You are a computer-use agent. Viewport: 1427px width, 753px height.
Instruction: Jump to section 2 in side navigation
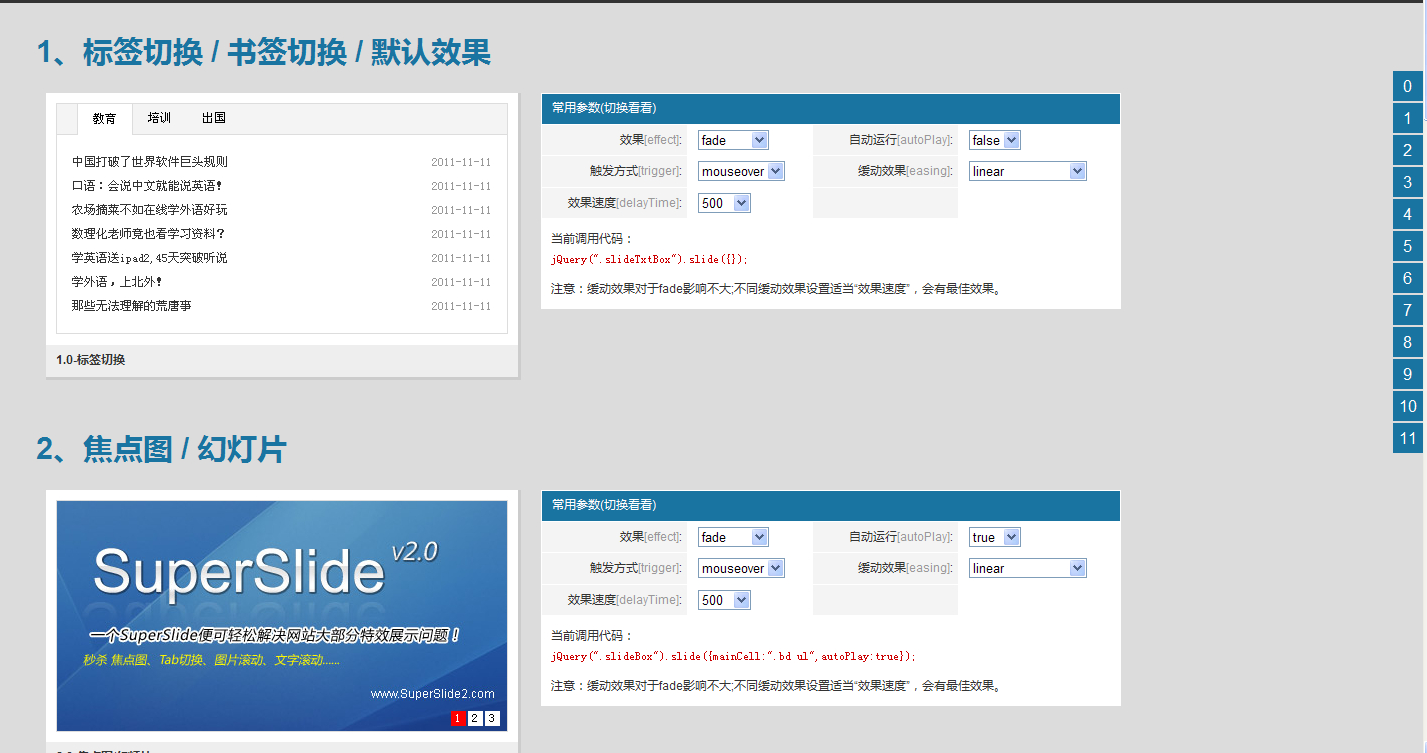[1408, 150]
